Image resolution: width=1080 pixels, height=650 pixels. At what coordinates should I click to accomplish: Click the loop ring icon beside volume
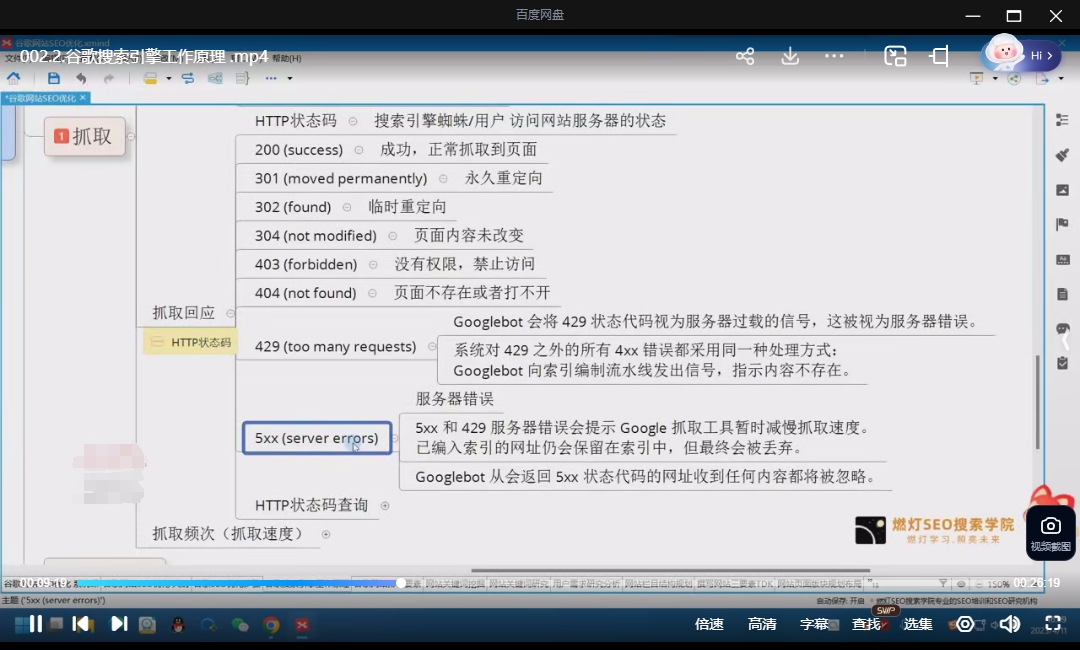(965, 624)
